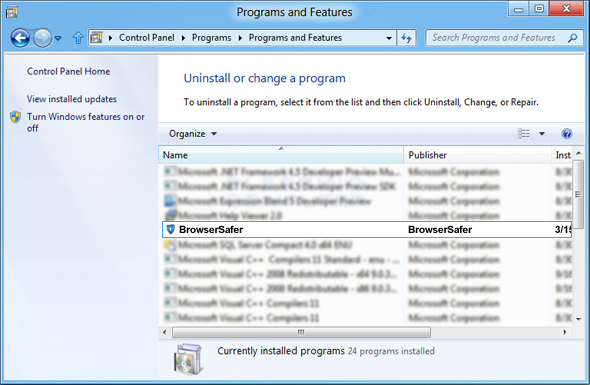Open the Help button
590x385 pixels.
(x=567, y=134)
